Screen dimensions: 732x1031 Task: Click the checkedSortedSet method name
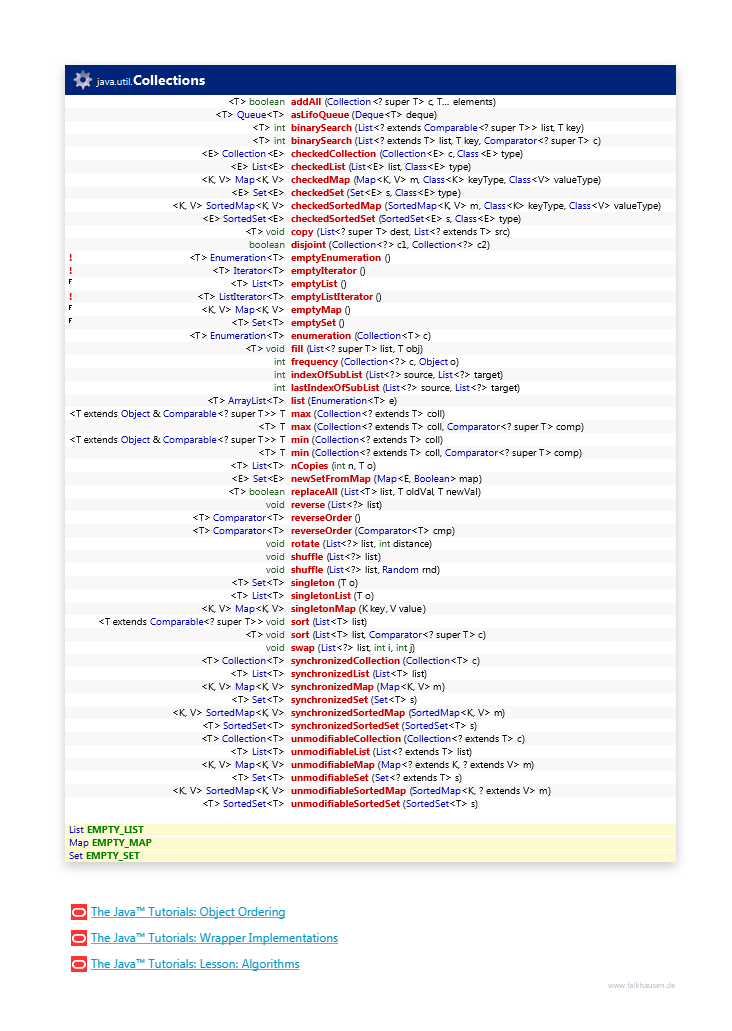click(x=333, y=219)
